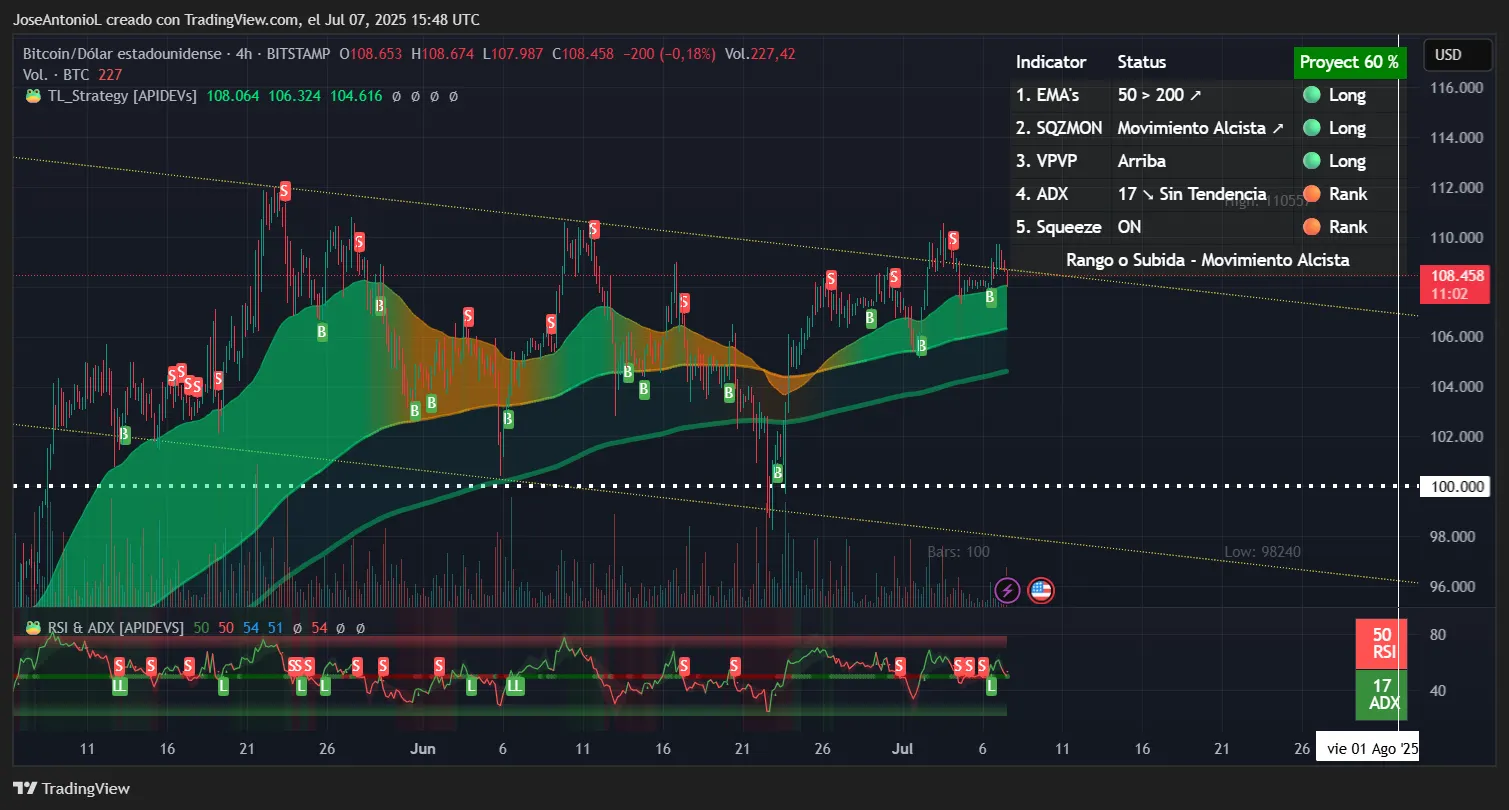Open the US flag economic events icon
This screenshot has width=1509, height=810.
[1041, 591]
